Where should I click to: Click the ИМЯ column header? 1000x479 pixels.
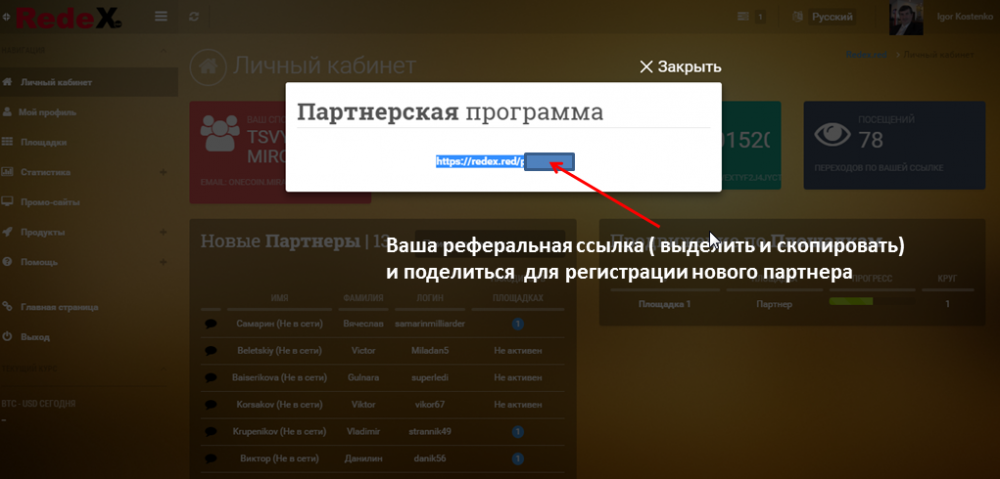[x=279, y=298]
